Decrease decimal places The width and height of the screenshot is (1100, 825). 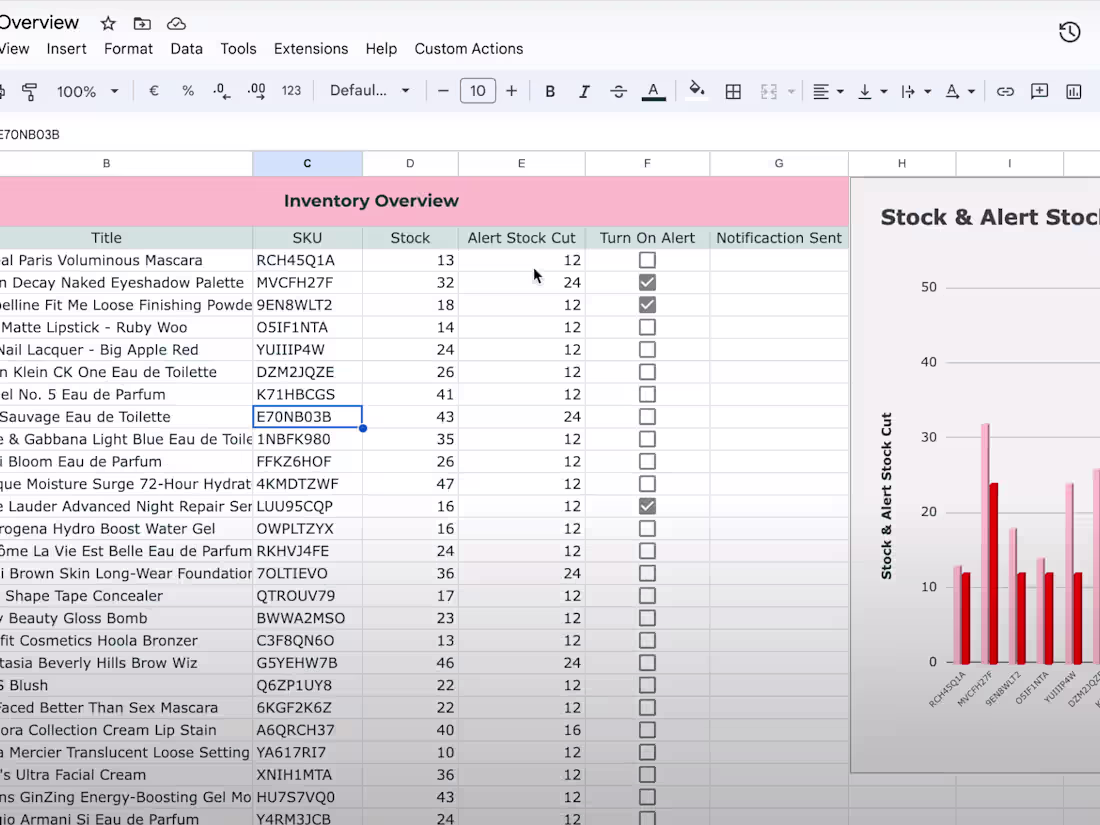220,91
